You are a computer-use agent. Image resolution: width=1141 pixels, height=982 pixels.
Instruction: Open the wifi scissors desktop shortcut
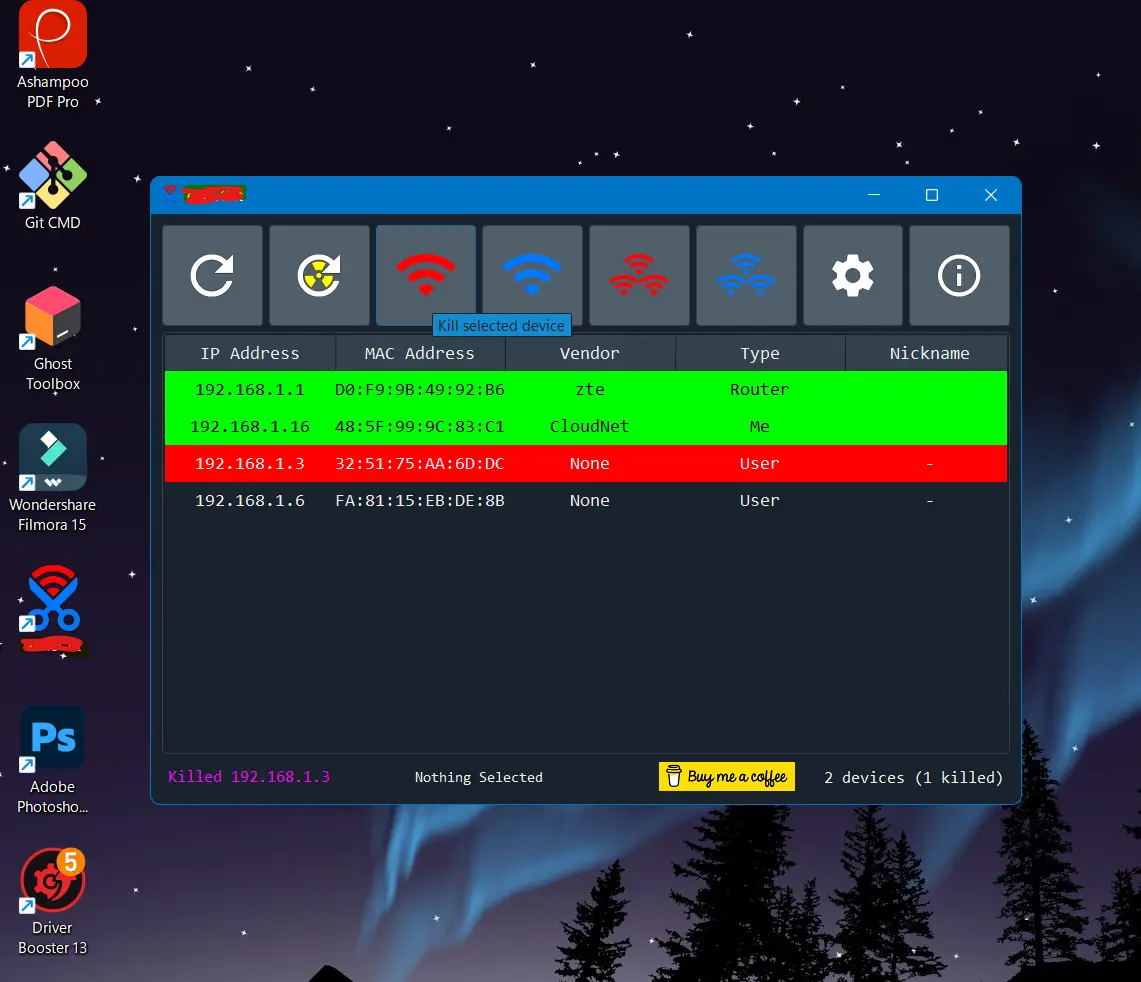52,609
